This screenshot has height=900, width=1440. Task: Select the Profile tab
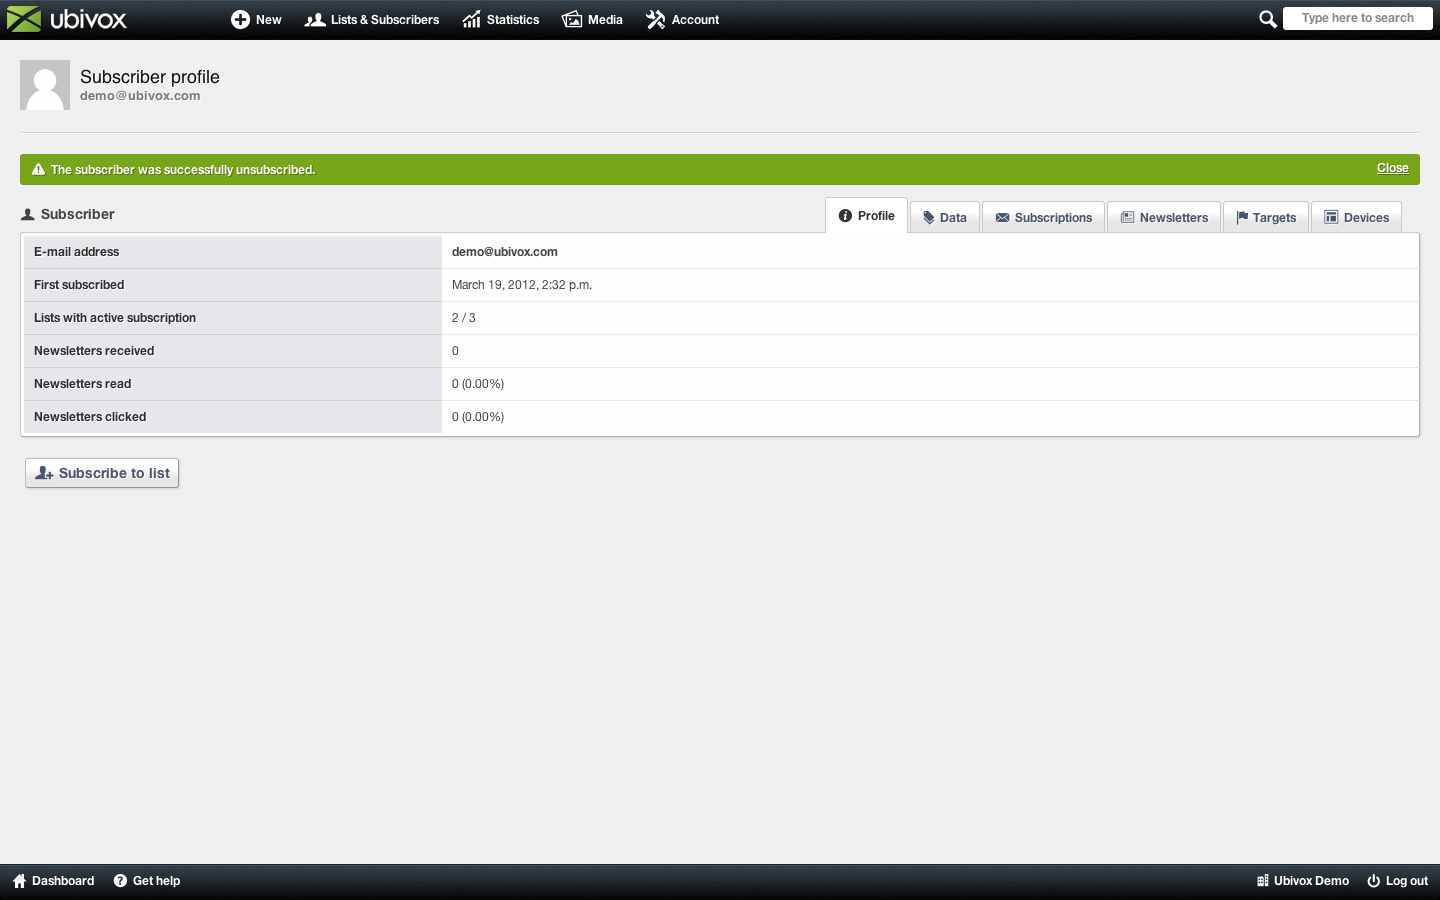[x=866, y=216]
